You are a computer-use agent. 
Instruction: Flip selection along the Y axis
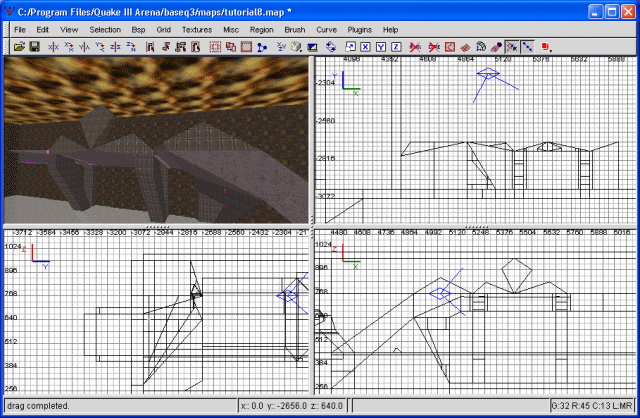(x=84, y=47)
